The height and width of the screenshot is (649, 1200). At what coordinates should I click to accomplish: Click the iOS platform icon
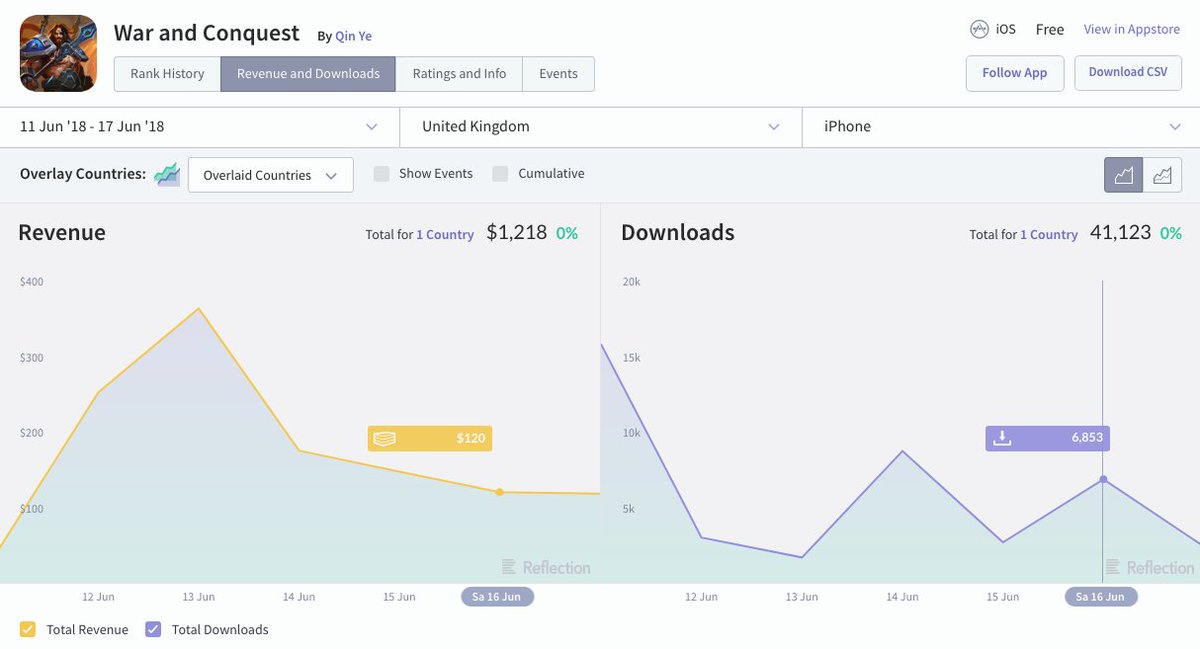979,30
